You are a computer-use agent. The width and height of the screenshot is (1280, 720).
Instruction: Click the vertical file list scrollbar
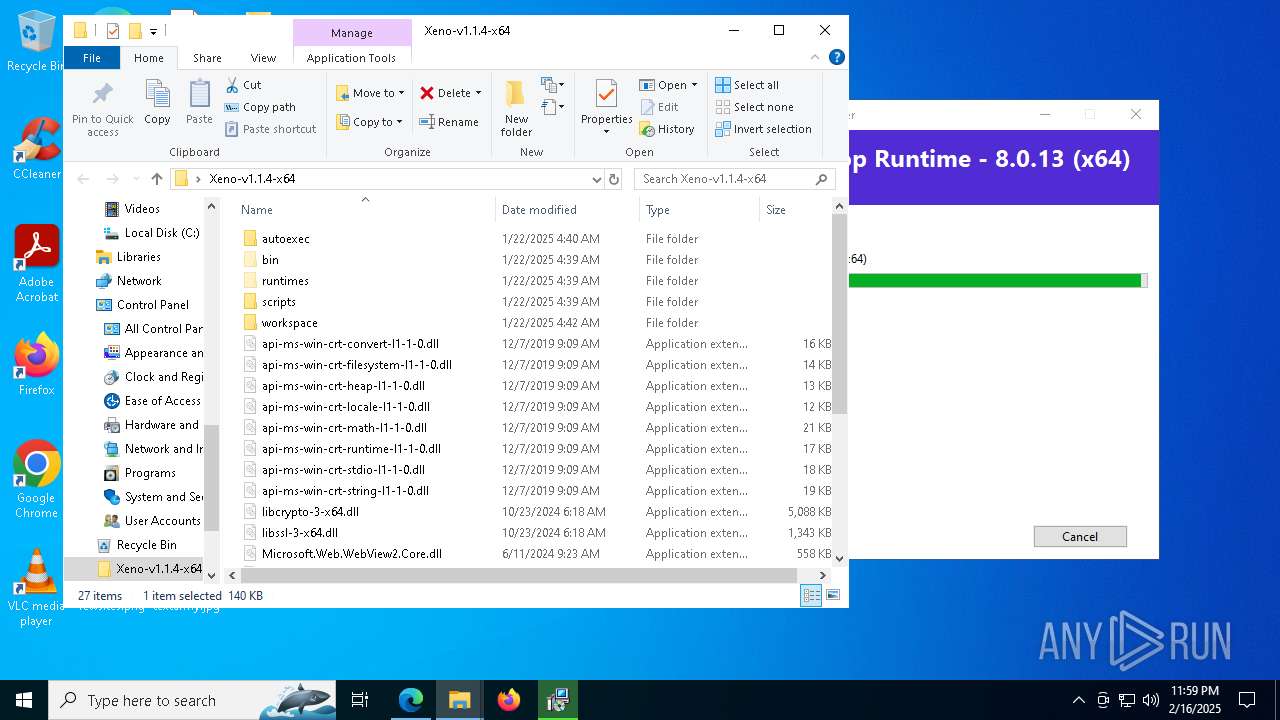(840, 314)
